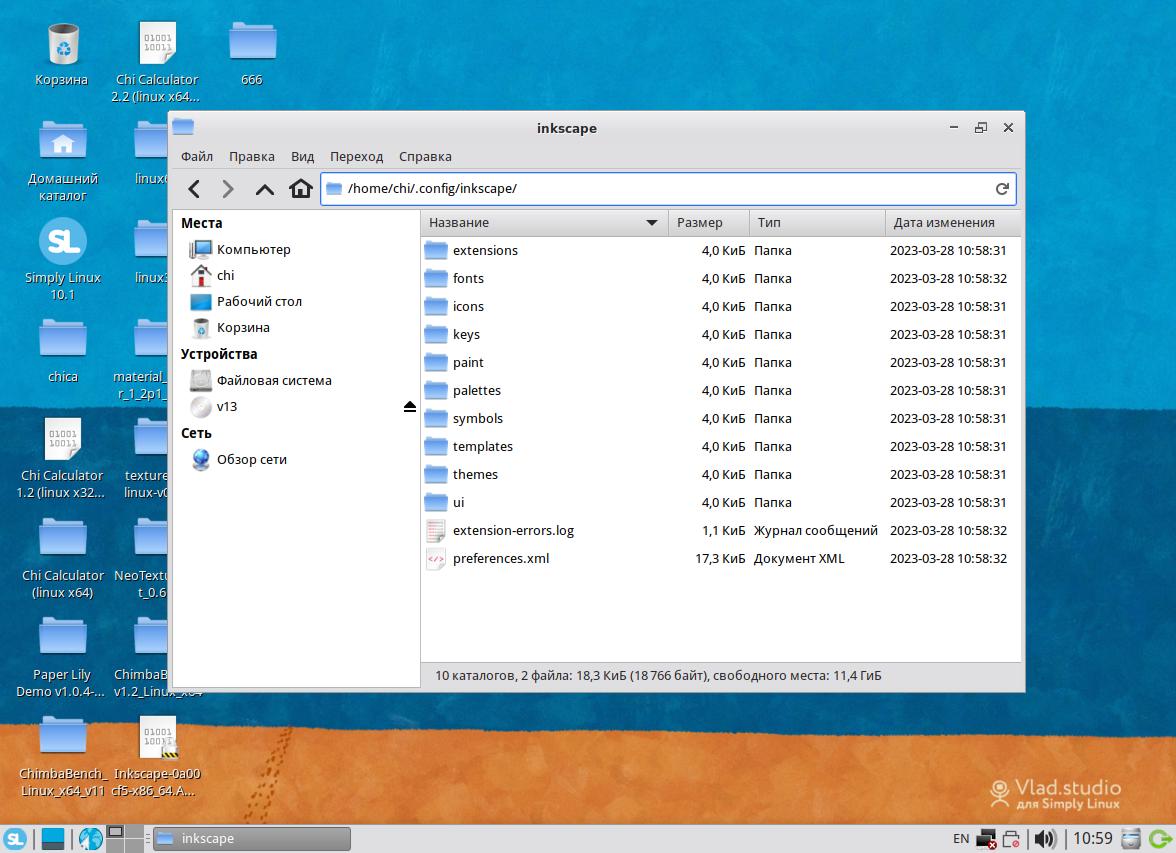The height and width of the screenshot is (853, 1176).
Task: Click the home folder toolbar icon
Action: [x=300, y=189]
